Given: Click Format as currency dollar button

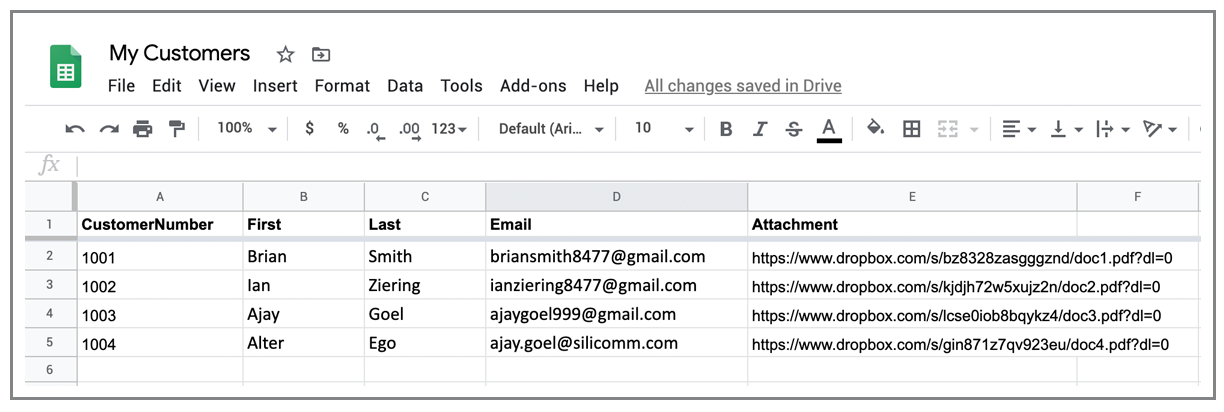Looking at the screenshot, I should point(310,129).
